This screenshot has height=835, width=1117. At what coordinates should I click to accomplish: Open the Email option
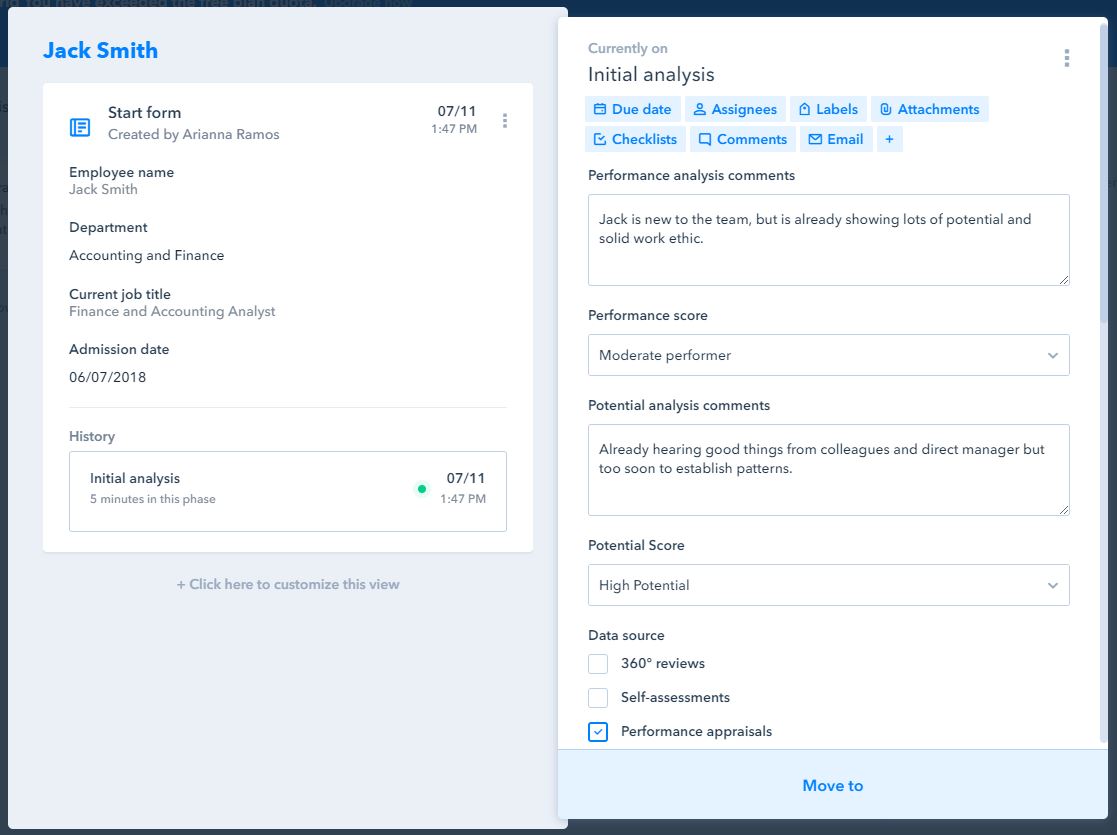(835, 139)
